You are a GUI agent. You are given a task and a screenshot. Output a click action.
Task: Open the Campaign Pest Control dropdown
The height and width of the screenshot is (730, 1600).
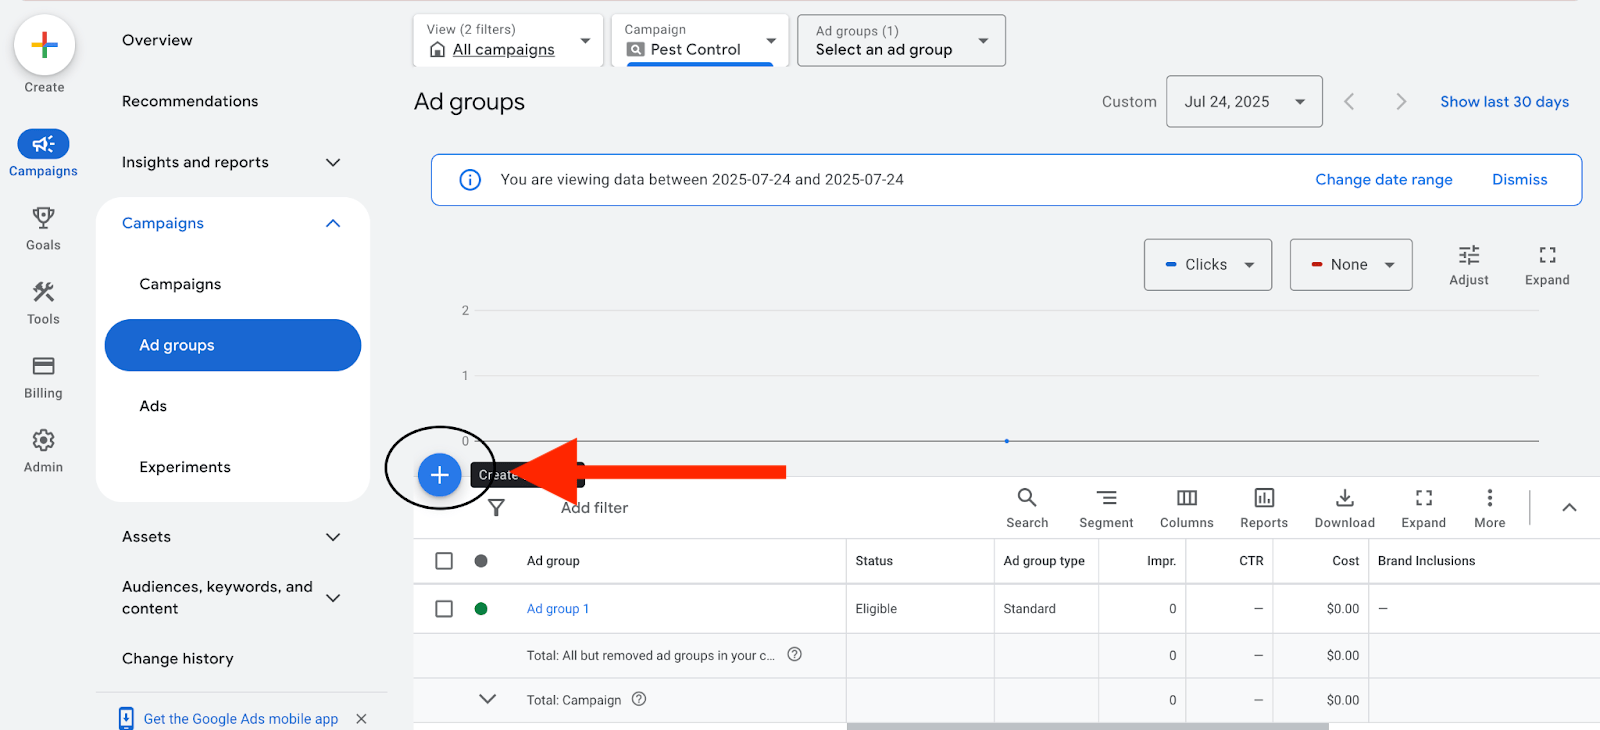[700, 40]
